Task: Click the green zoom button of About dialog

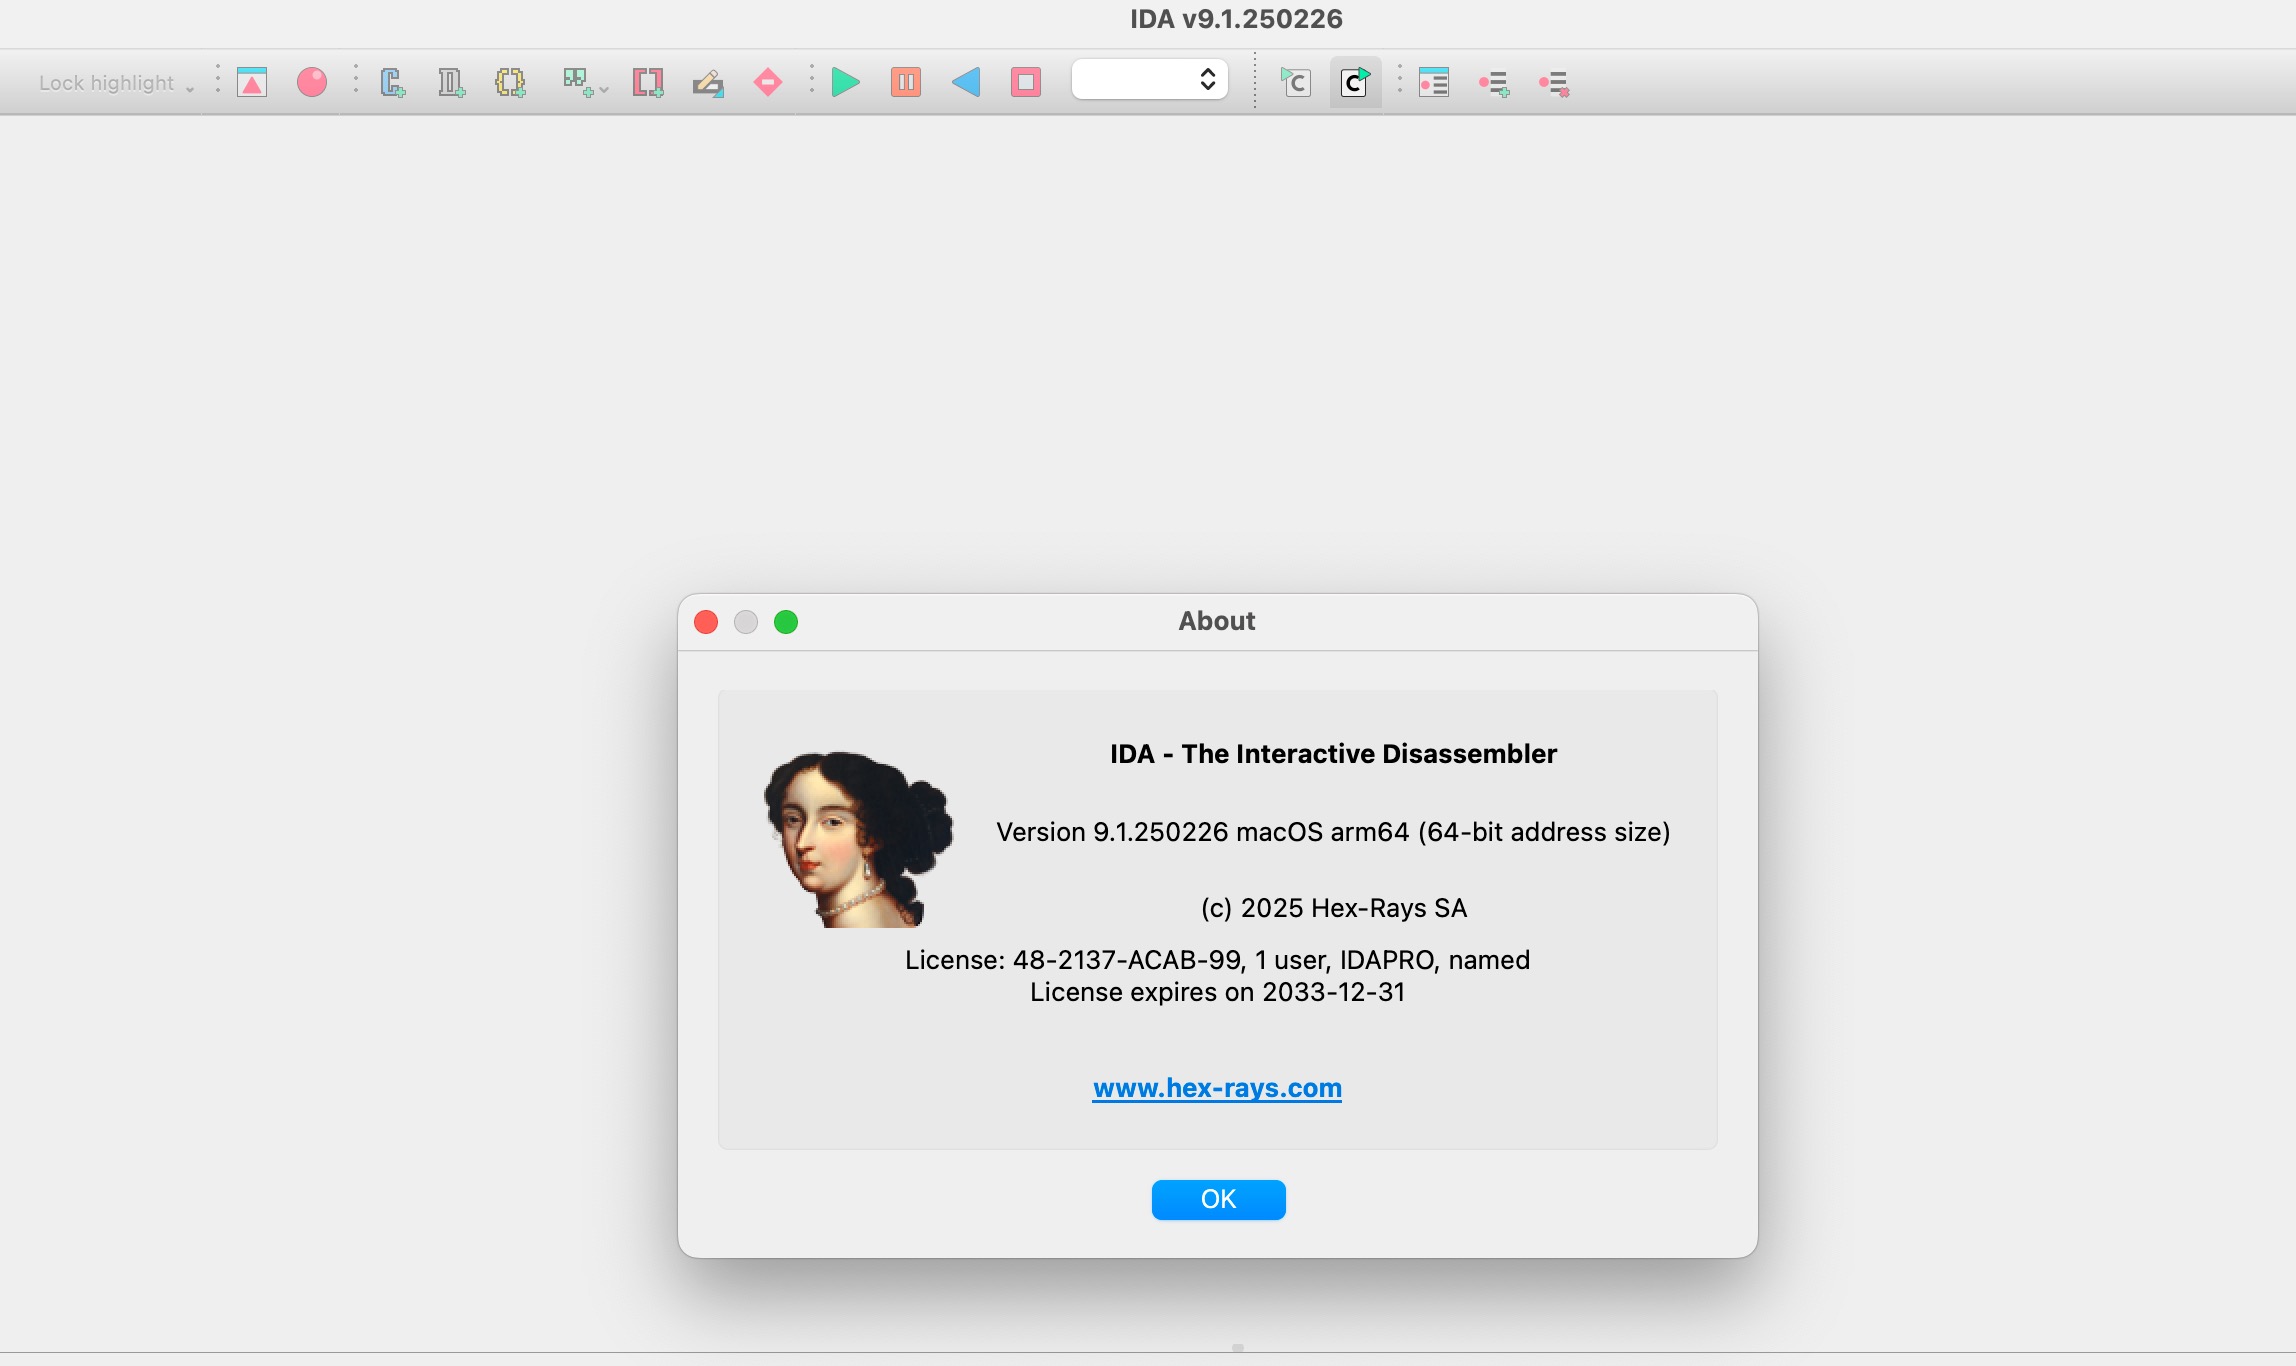Action: [x=786, y=622]
